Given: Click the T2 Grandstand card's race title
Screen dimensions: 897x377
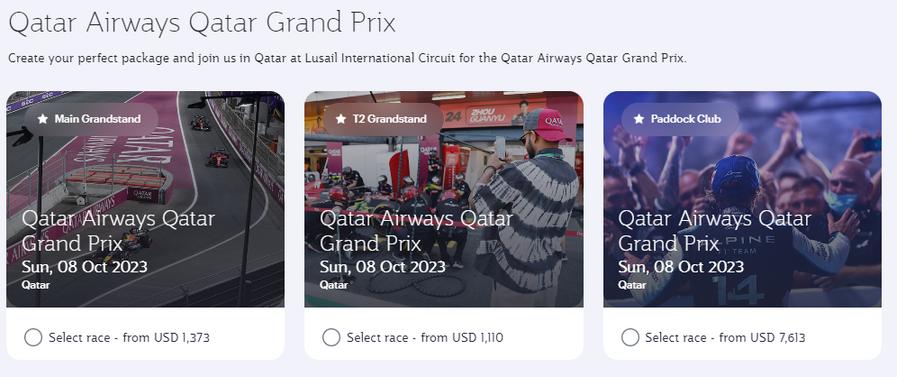Looking at the screenshot, I should tap(416, 231).
